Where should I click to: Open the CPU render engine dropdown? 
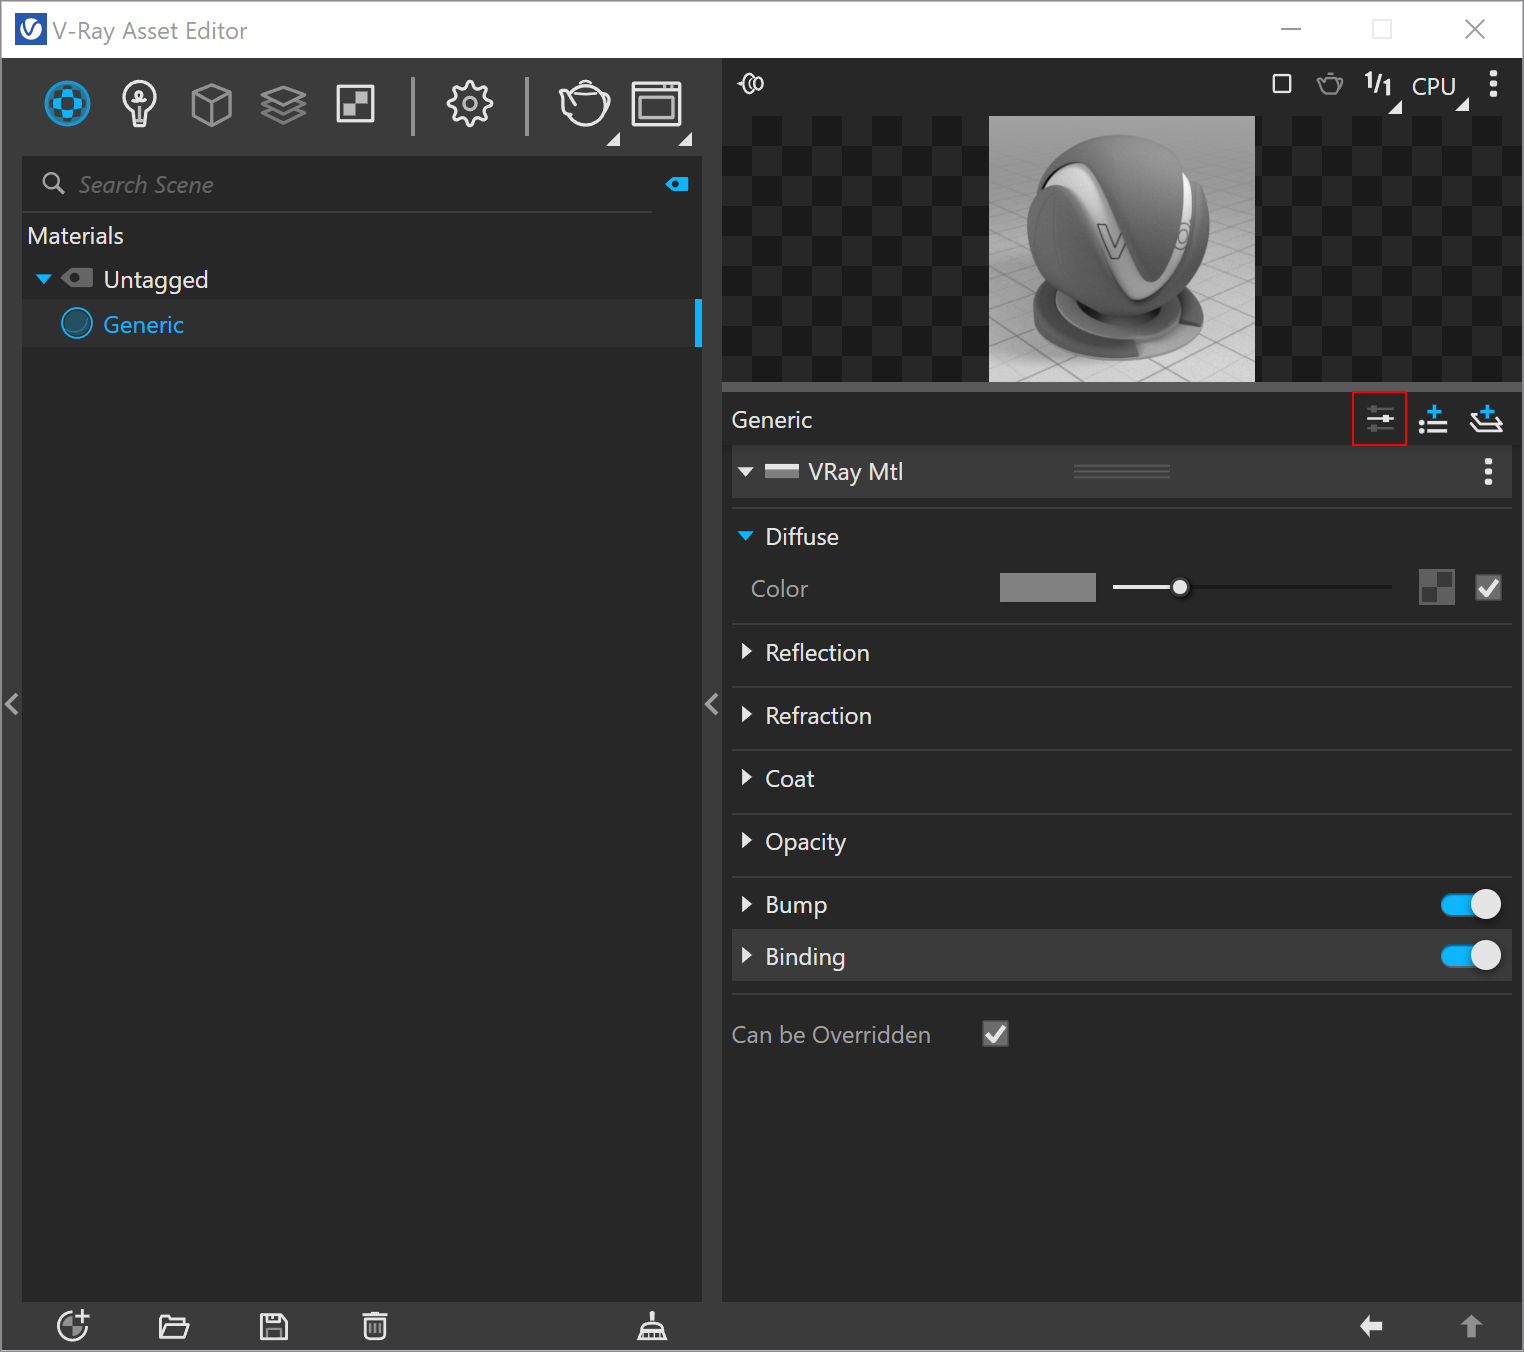(1435, 87)
